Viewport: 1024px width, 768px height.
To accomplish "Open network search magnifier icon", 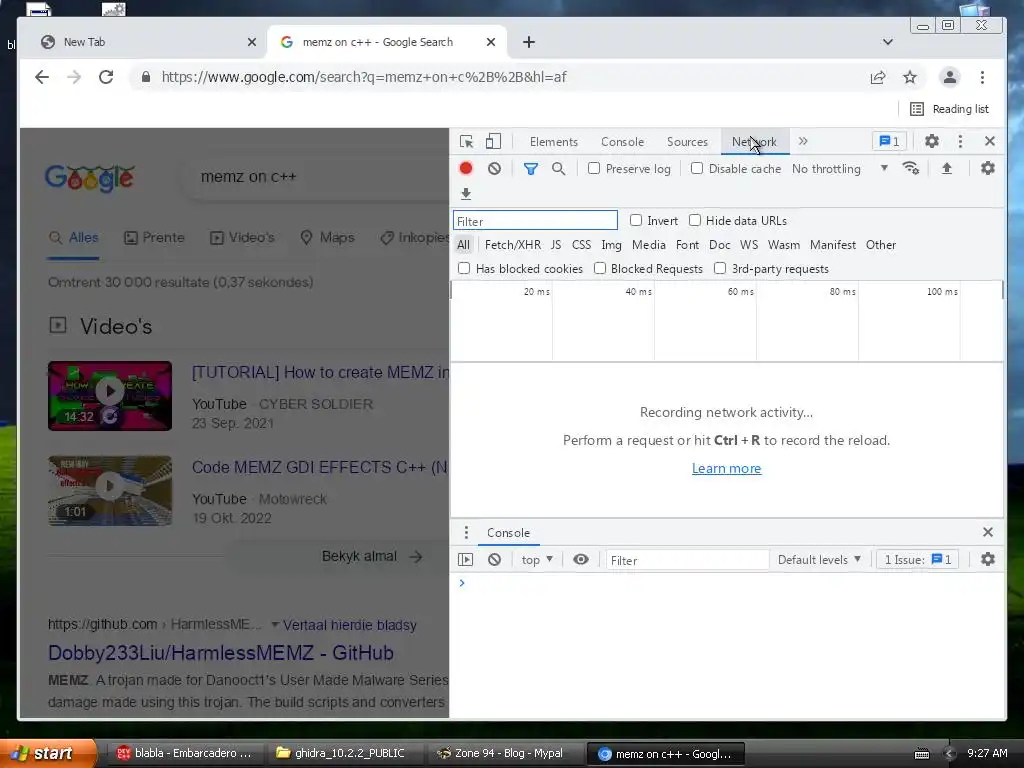I will pos(558,168).
